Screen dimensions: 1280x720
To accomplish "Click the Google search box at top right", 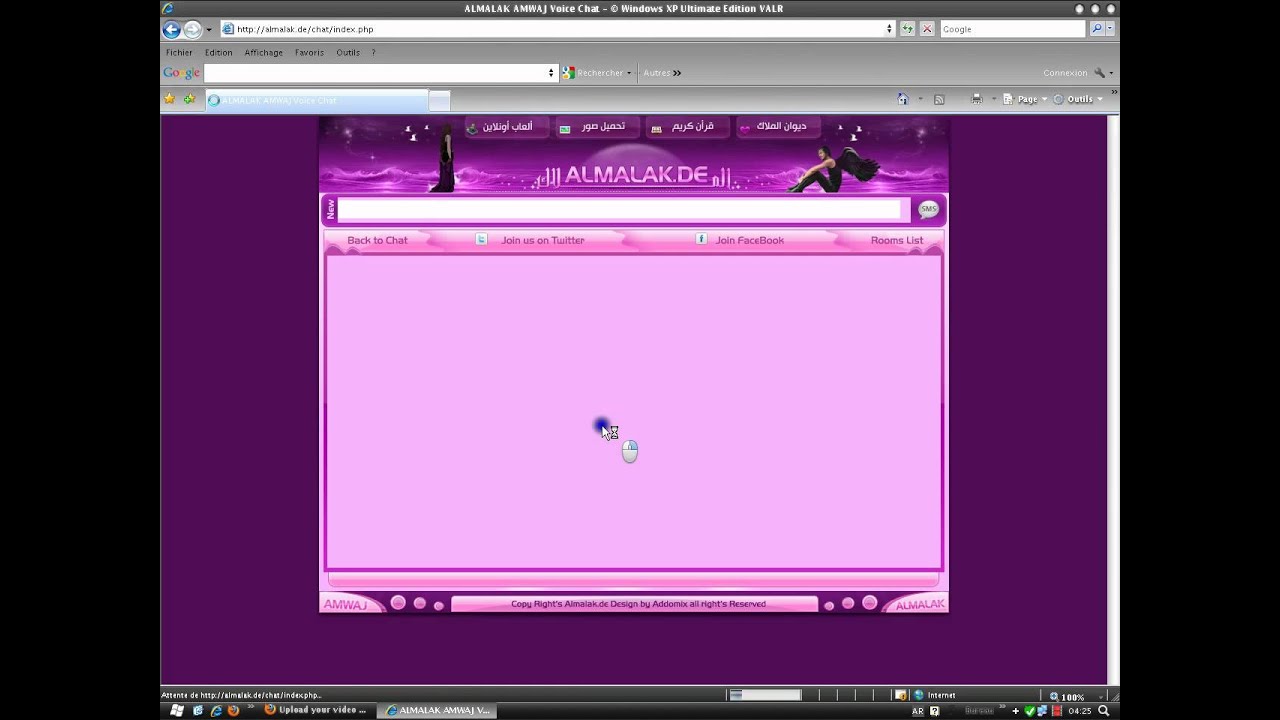I will pyautogui.click(x=1012, y=29).
